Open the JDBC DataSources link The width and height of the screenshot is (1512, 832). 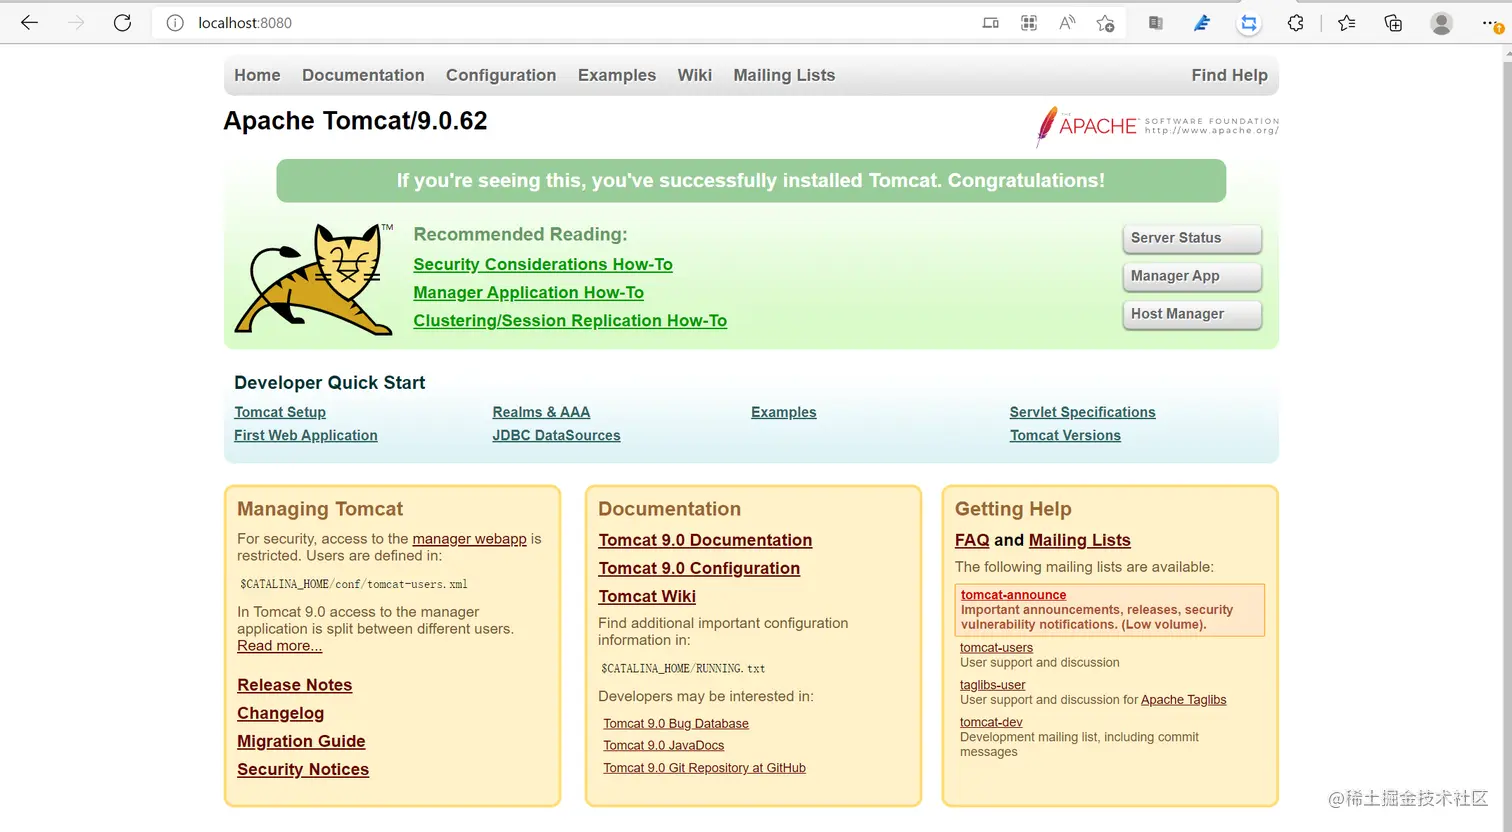[x=556, y=435]
